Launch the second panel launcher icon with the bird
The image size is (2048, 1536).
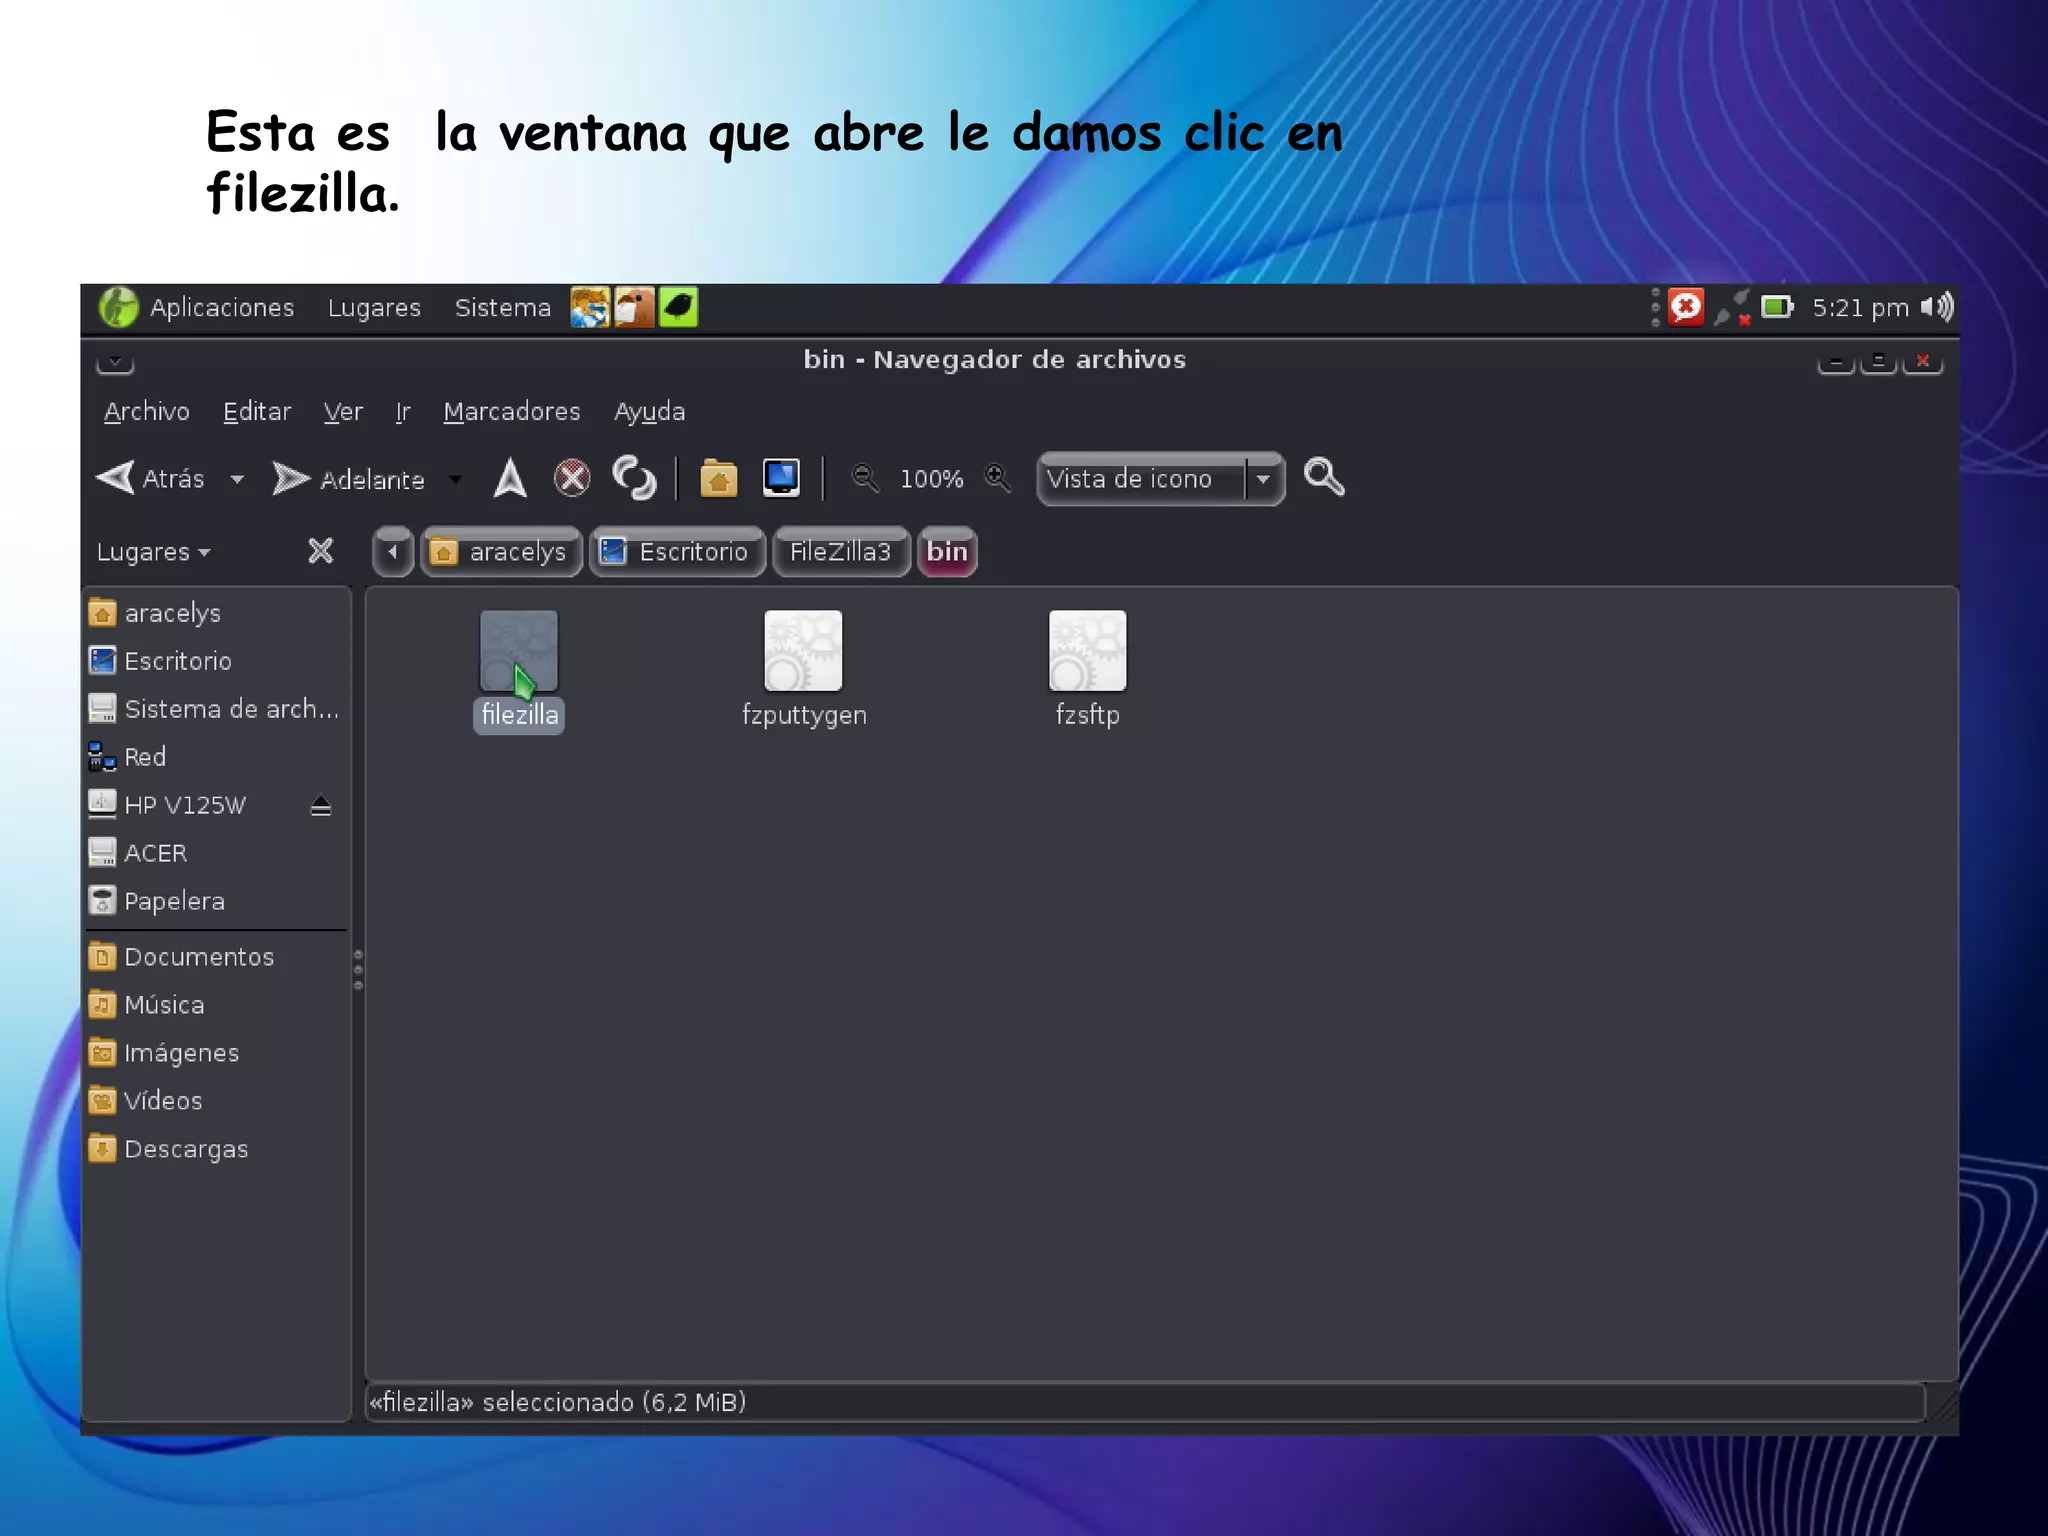pyautogui.click(x=634, y=307)
